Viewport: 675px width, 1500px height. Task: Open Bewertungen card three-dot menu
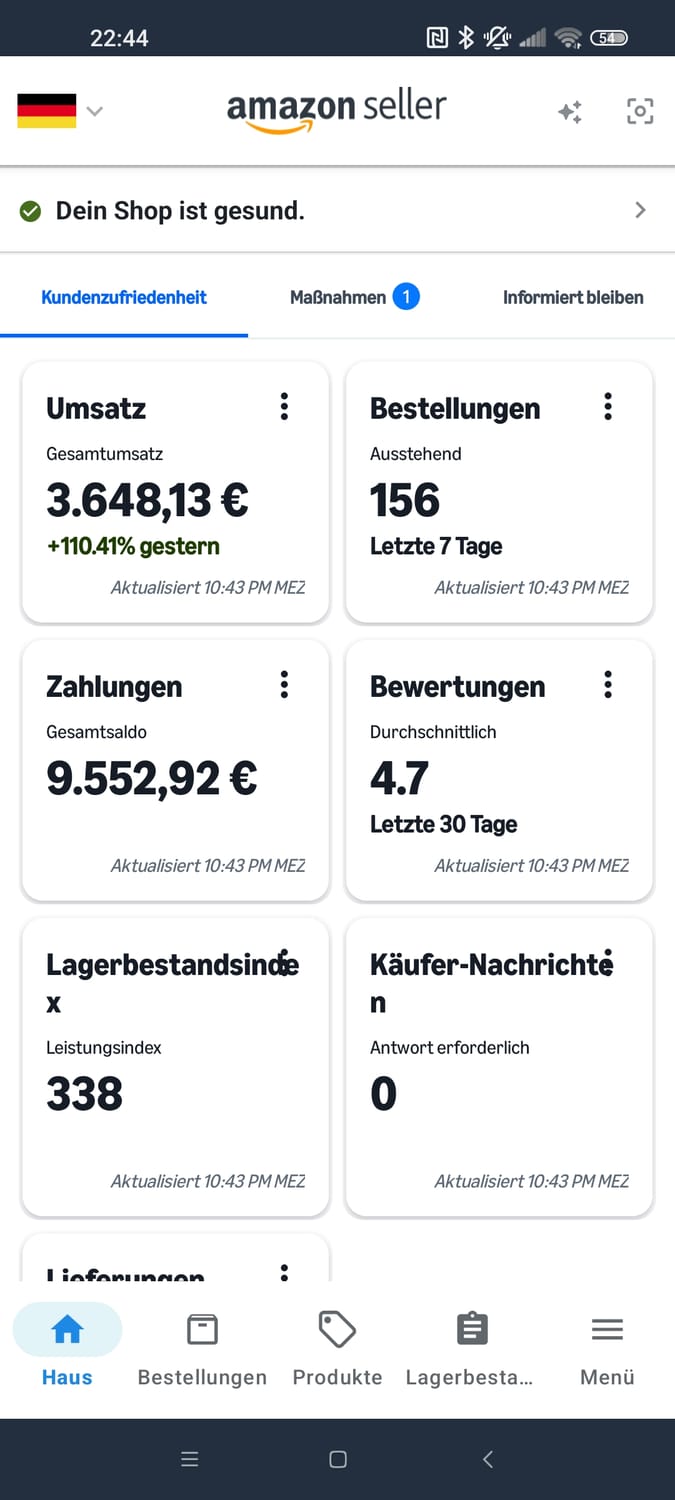pyautogui.click(x=608, y=684)
